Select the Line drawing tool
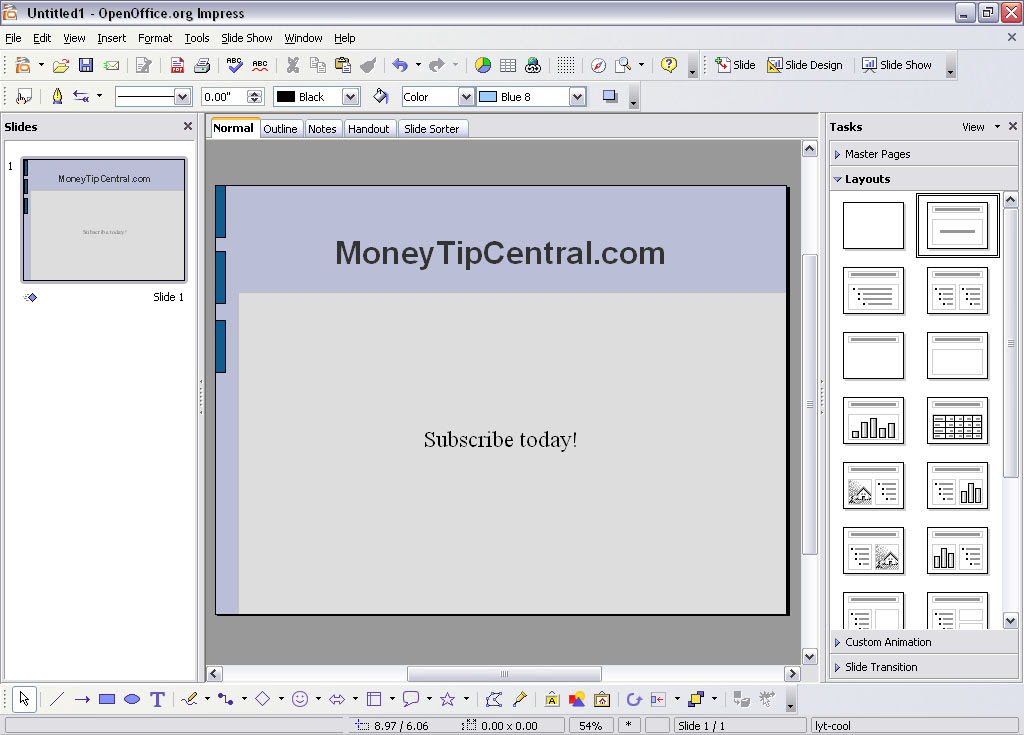This screenshot has width=1024, height=735. tap(57, 699)
